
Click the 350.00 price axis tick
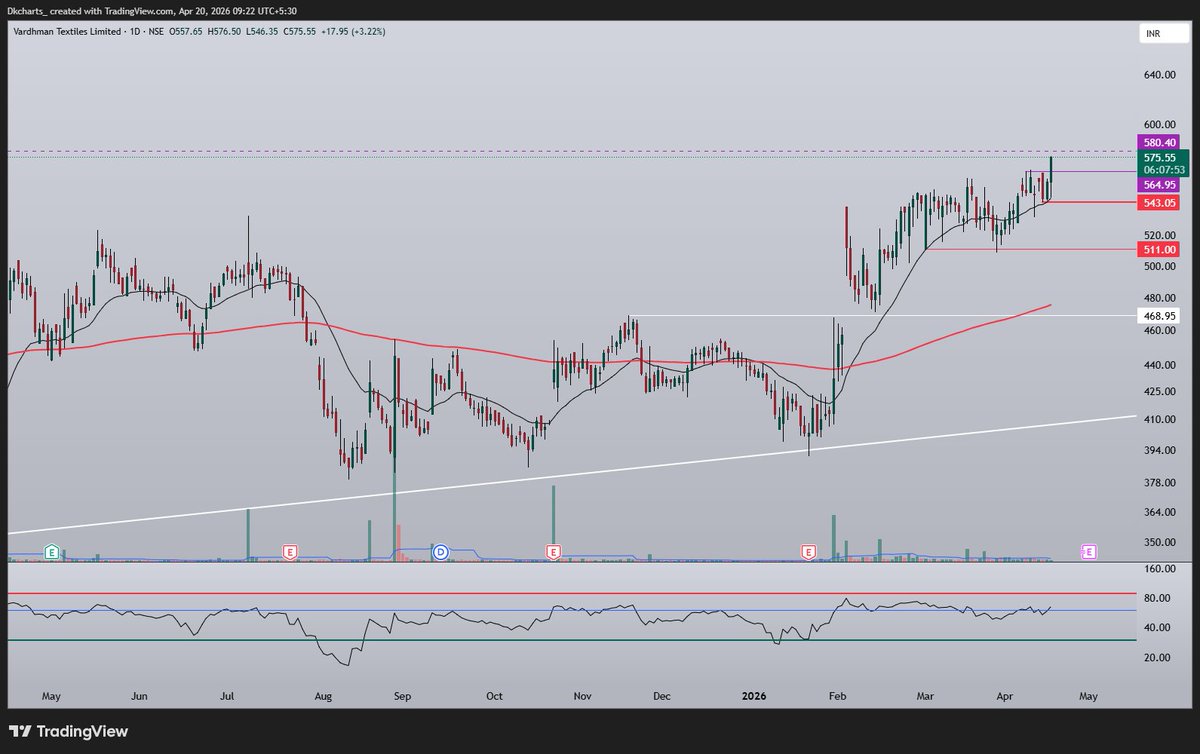[x=1158, y=543]
